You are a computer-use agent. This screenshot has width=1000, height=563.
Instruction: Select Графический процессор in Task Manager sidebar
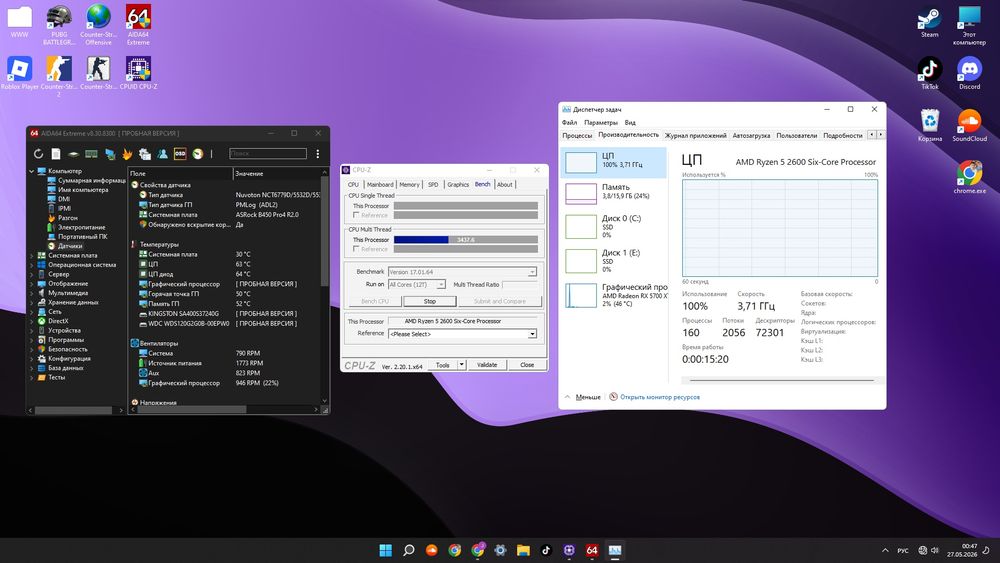tap(614, 295)
